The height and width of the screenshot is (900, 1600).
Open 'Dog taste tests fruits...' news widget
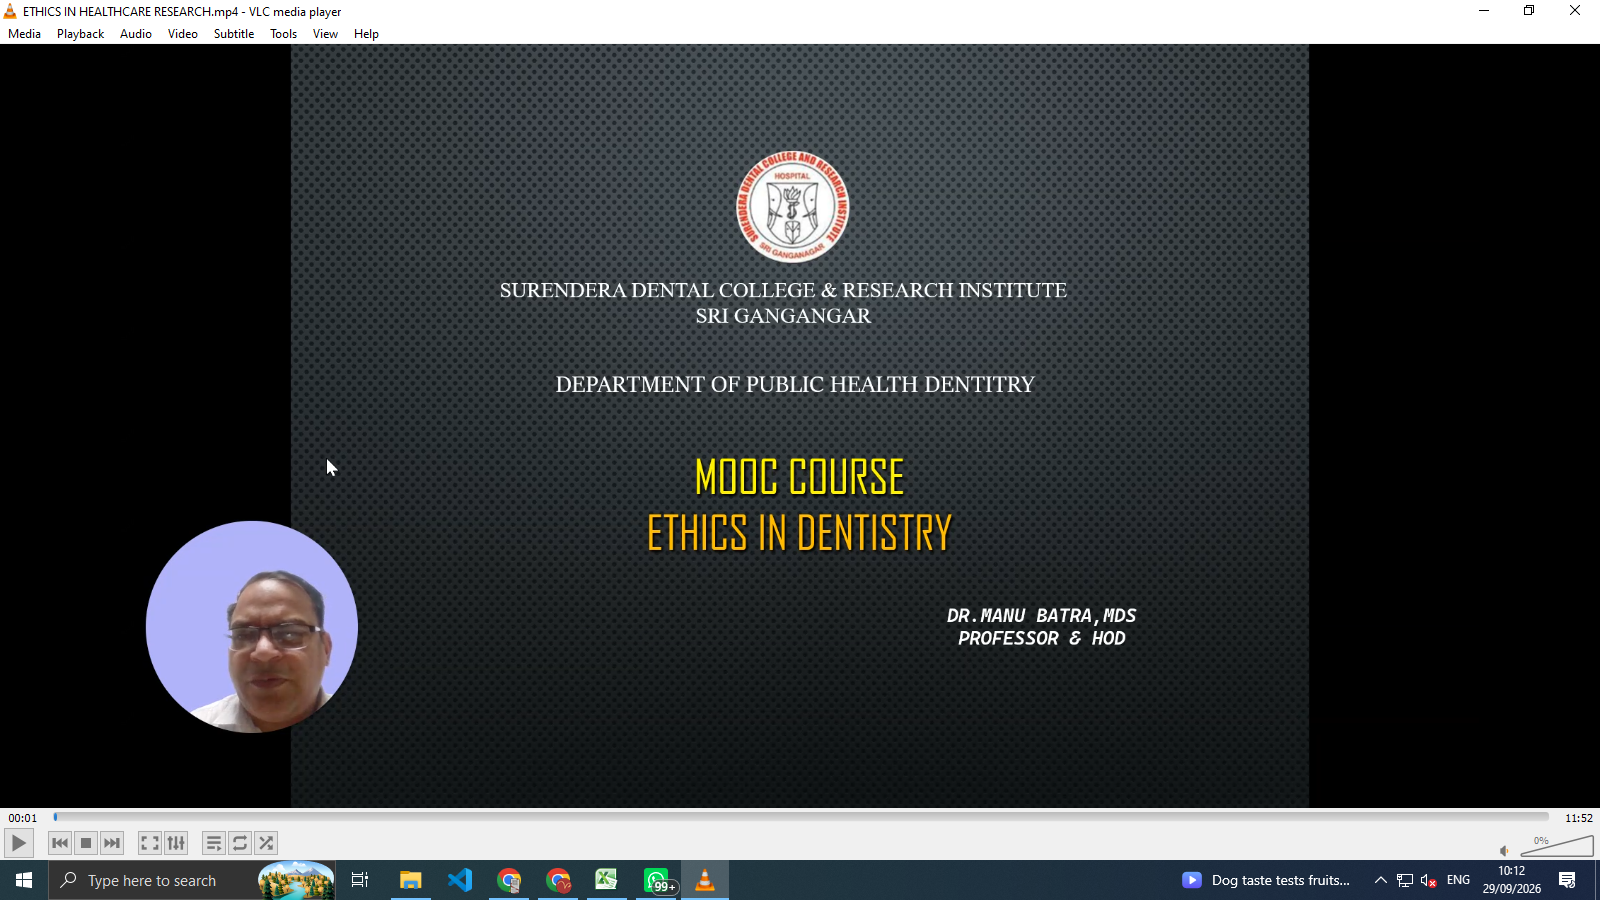[x=1266, y=880]
